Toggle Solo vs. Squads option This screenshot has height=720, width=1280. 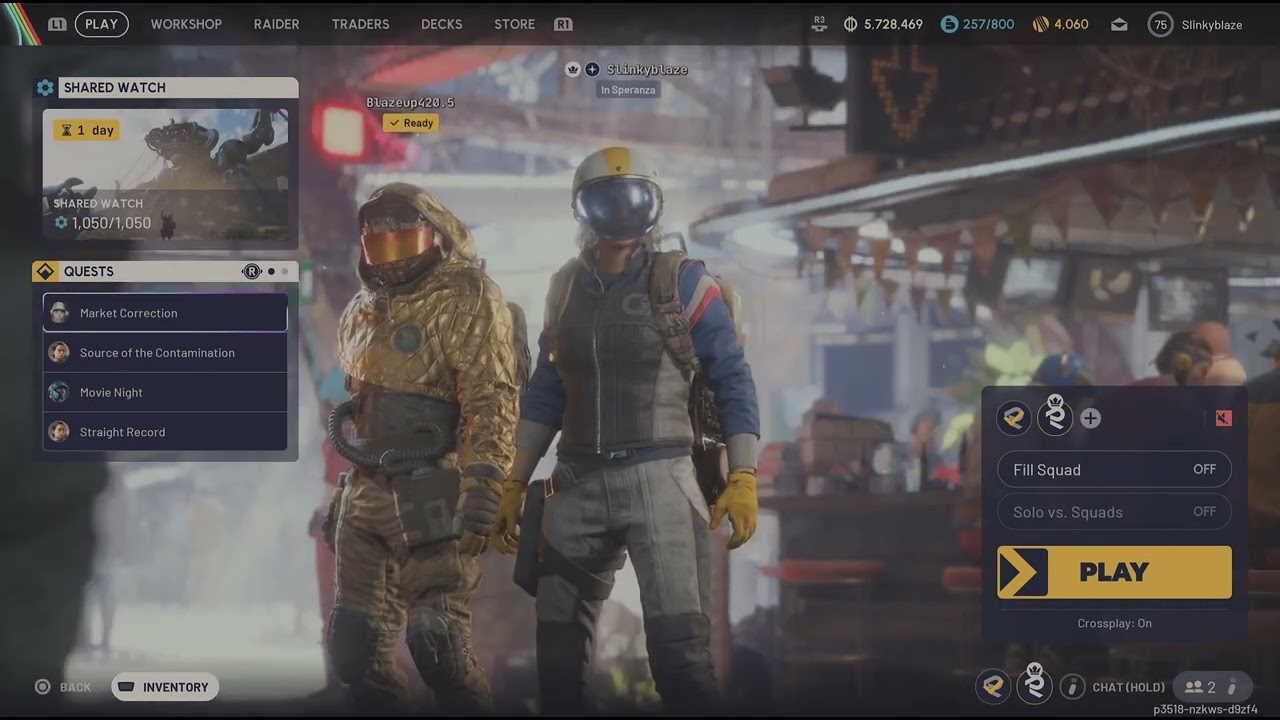tap(1114, 512)
